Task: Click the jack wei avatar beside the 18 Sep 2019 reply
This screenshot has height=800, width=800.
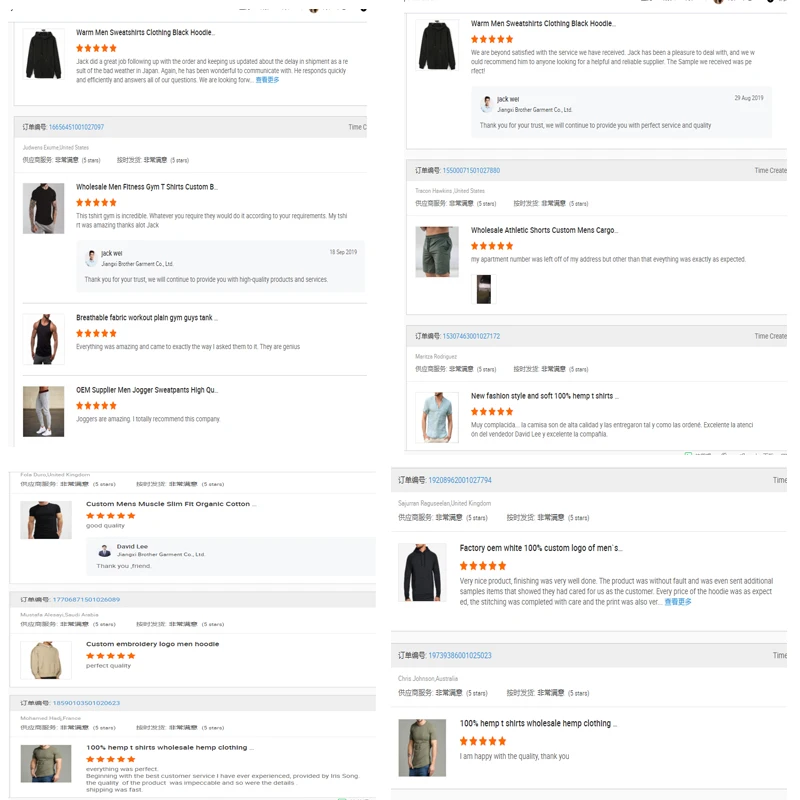Action: point(92,258)
